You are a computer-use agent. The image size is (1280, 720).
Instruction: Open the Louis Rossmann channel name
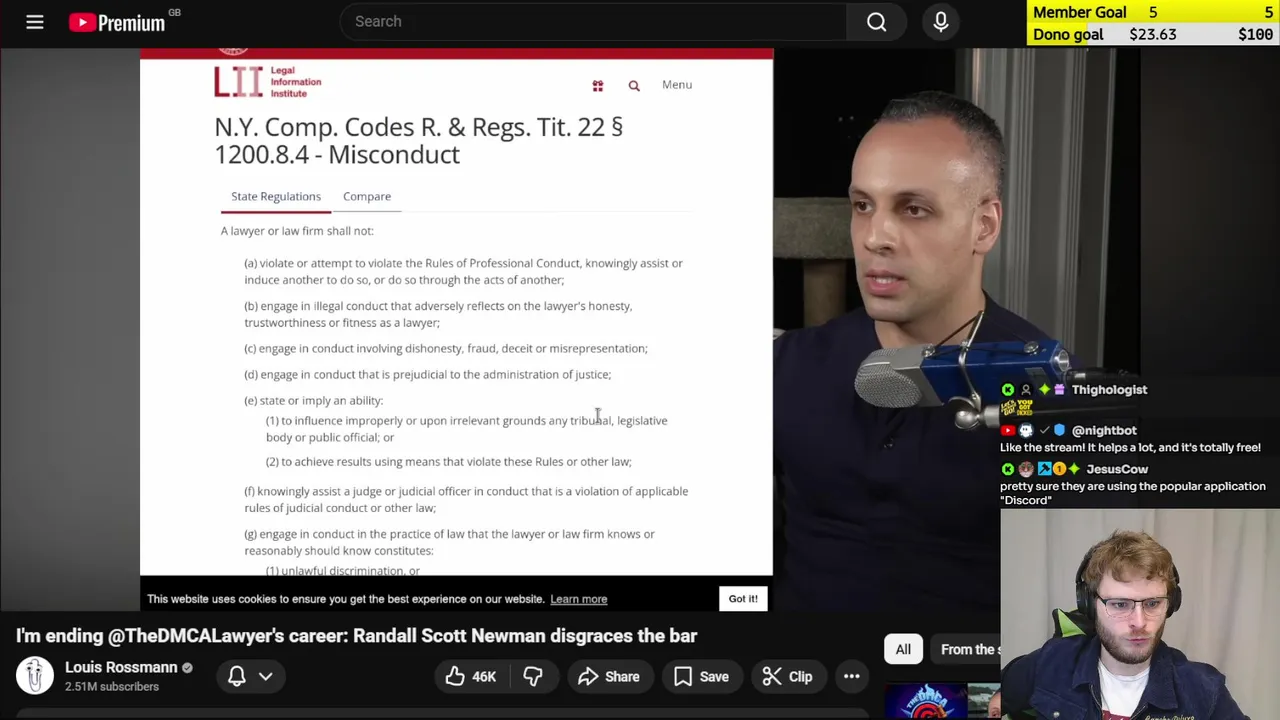(x=121, y=667)
